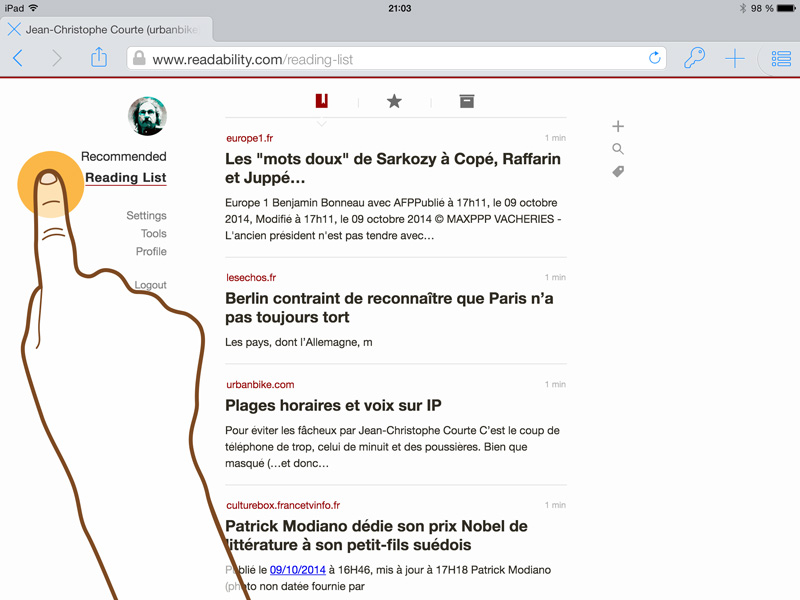
Task: Tap the 21:03 clock in the status bar
Action: pos(399,8)
